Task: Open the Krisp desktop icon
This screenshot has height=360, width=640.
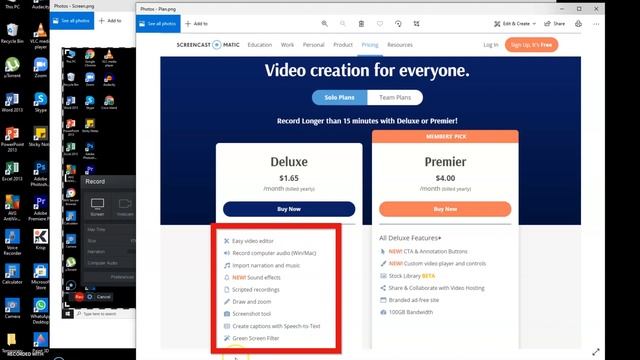Action: [x=40, y=240]
